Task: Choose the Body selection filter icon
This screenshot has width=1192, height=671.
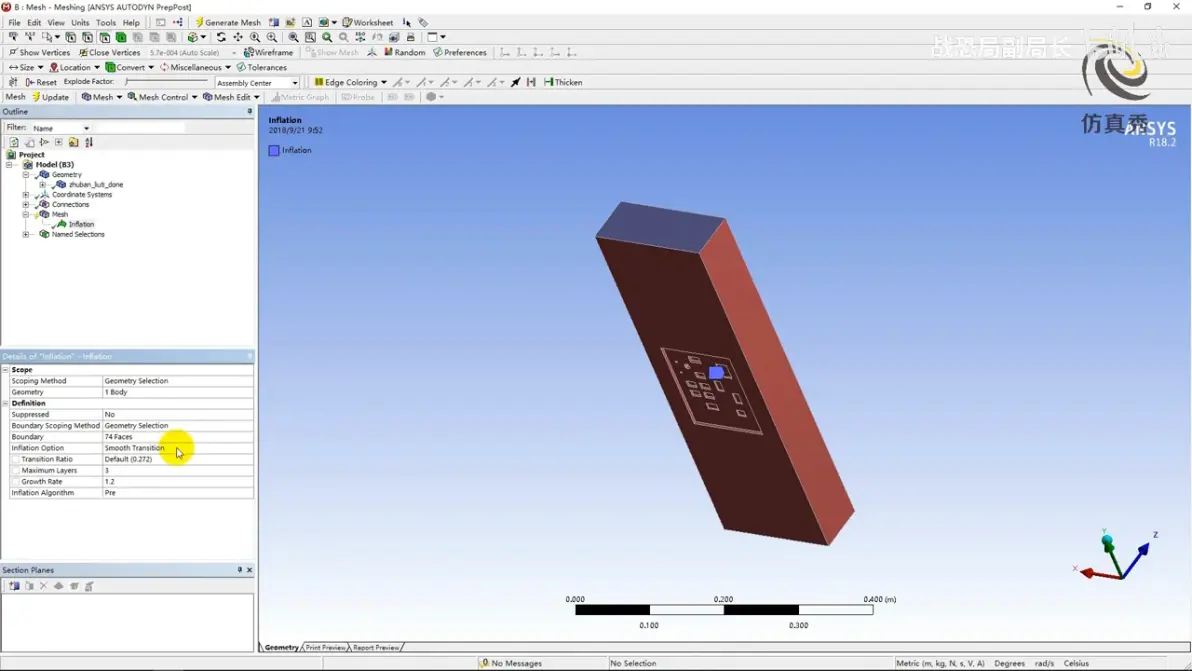Action: tap(121, 36)
